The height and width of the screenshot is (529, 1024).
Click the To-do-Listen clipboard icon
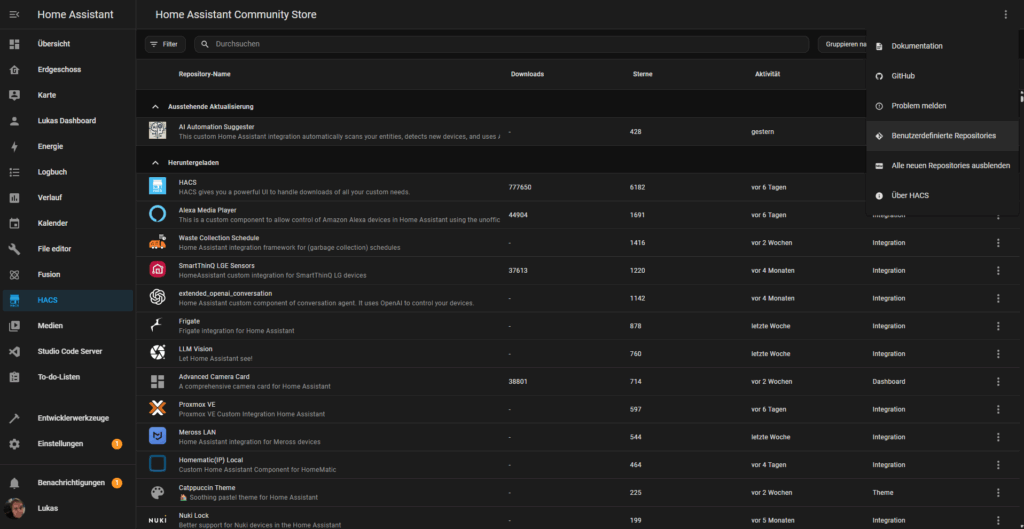click(14, 377)
